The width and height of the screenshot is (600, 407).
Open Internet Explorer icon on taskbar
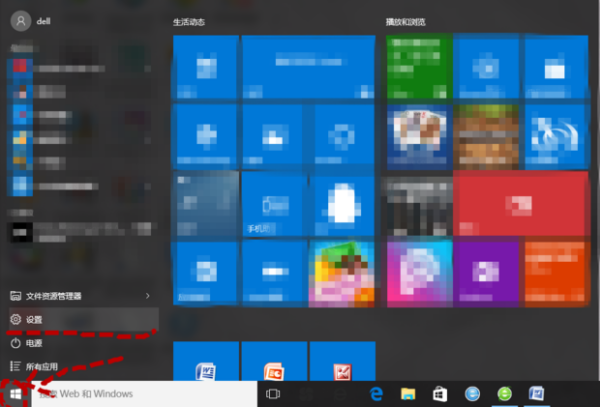(472, 394)
